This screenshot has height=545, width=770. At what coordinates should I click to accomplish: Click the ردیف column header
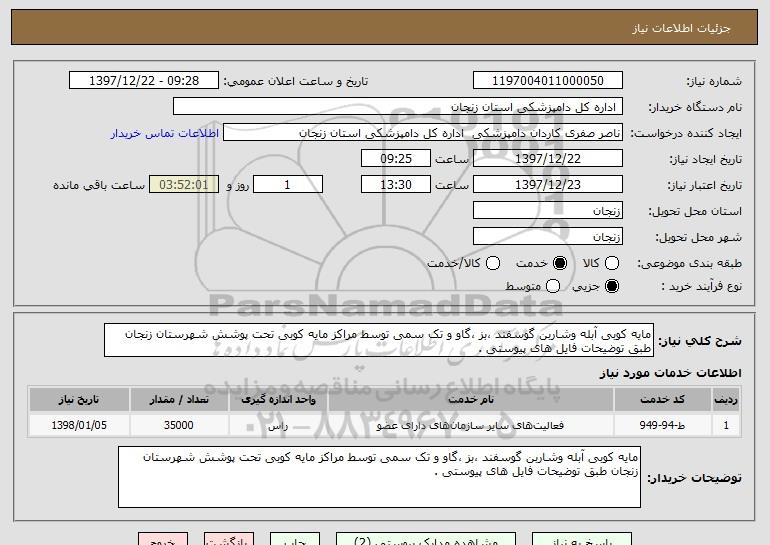(726, 400)
